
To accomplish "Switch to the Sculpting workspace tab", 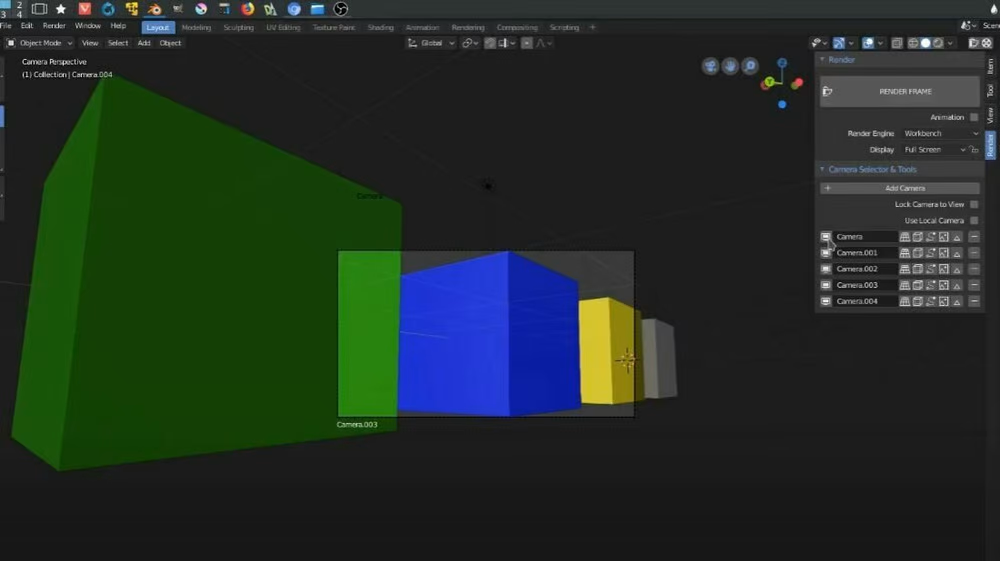I will (x=238, y=27).
